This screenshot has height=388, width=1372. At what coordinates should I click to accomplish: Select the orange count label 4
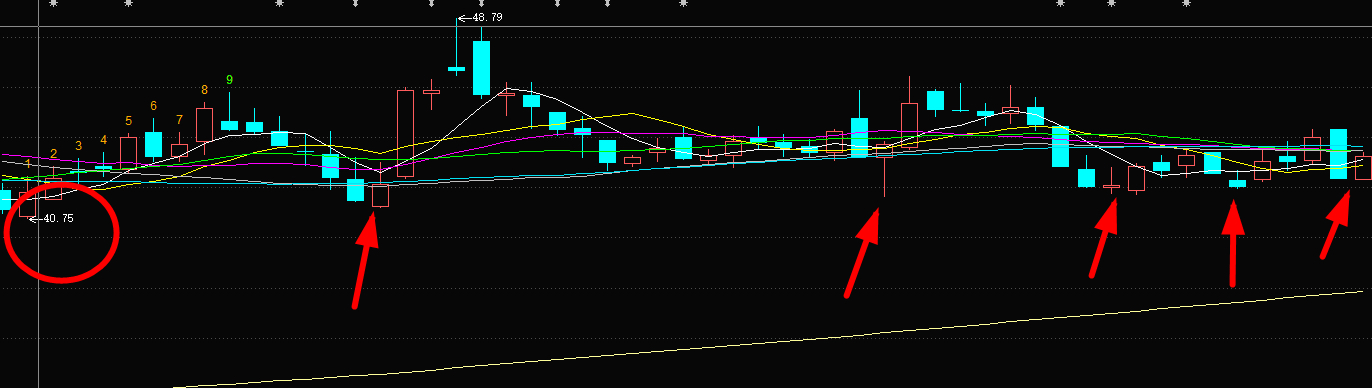click(x=103, y=140)
